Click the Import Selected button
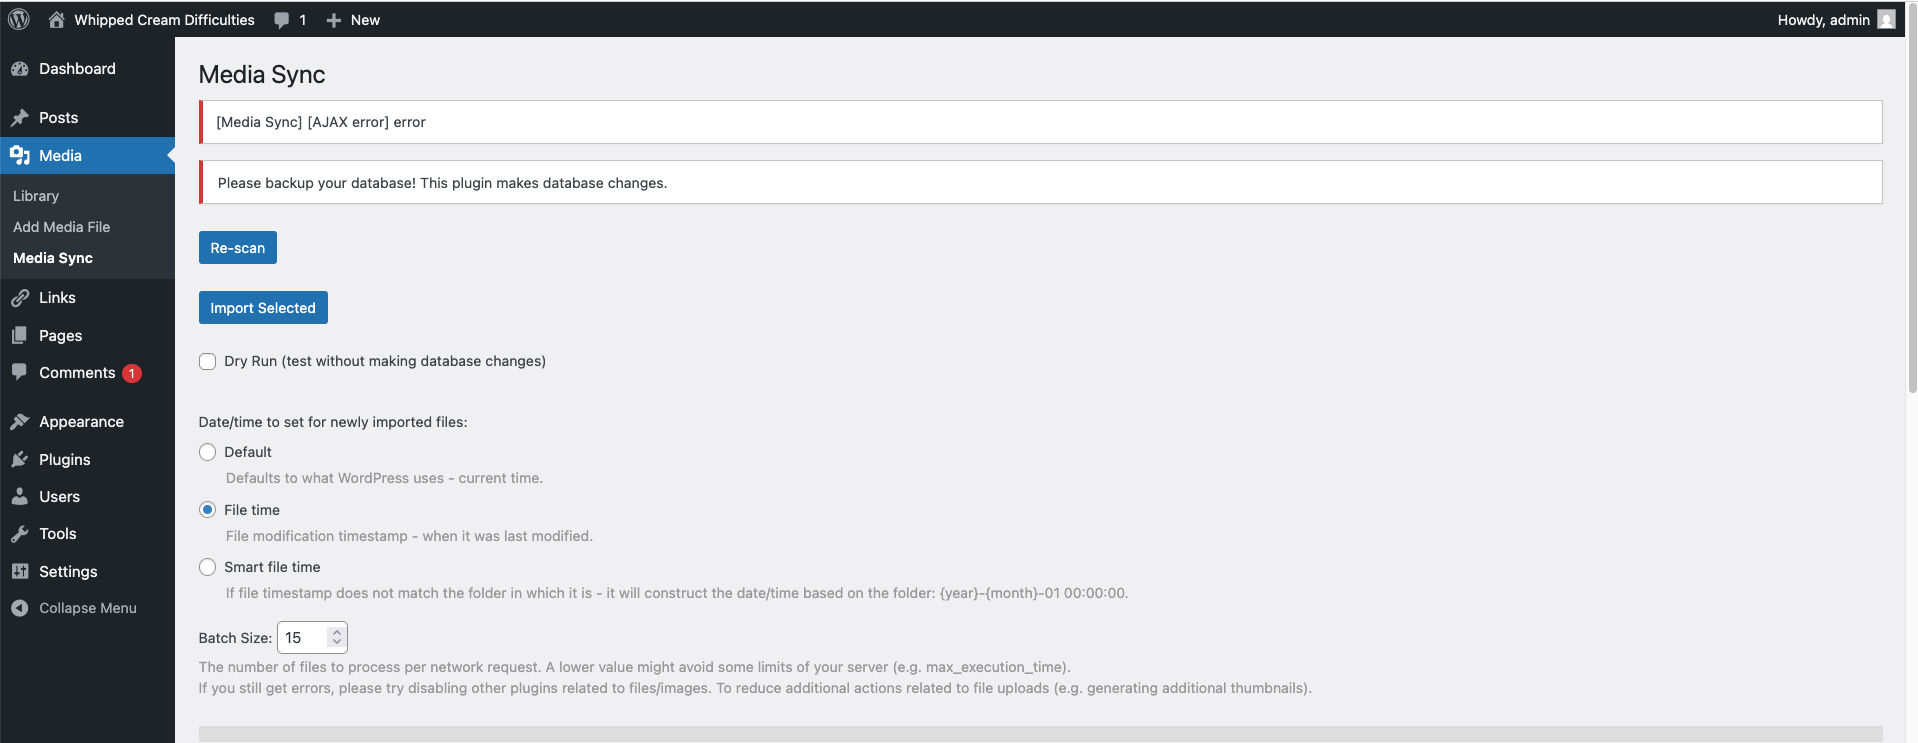1918x743 pixels. pyautogui.click(x=263, y=308)
